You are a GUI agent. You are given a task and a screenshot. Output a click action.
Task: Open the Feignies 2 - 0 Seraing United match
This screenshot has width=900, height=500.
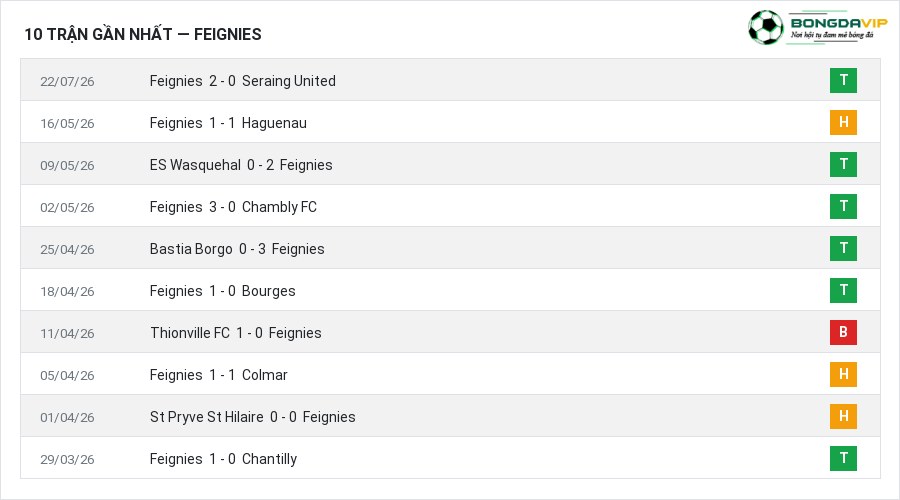tap(242, 81)
